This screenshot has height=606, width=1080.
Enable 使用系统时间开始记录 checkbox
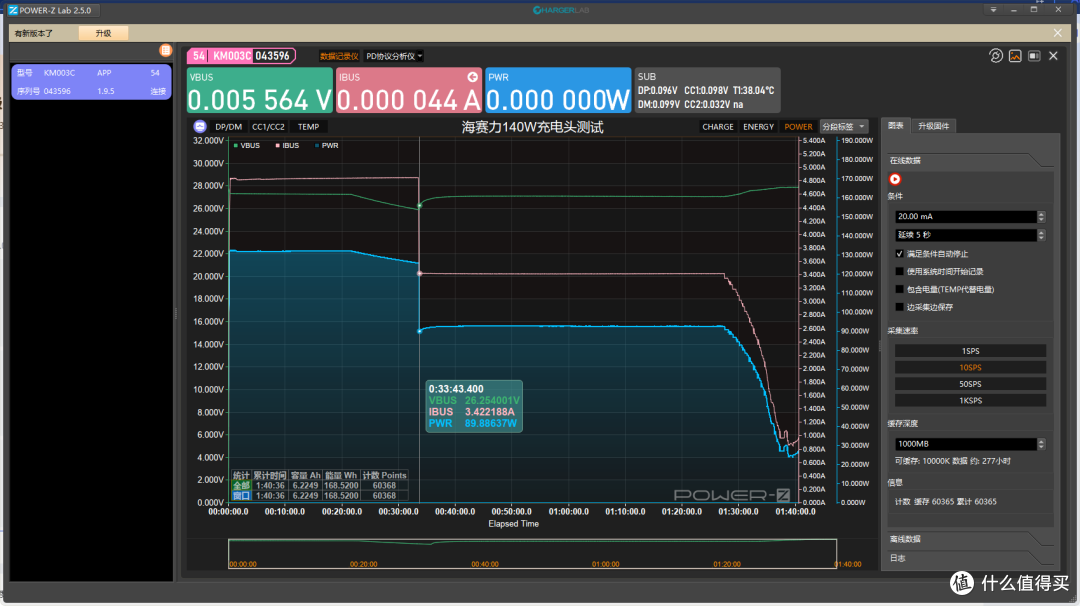click(900, 271)
